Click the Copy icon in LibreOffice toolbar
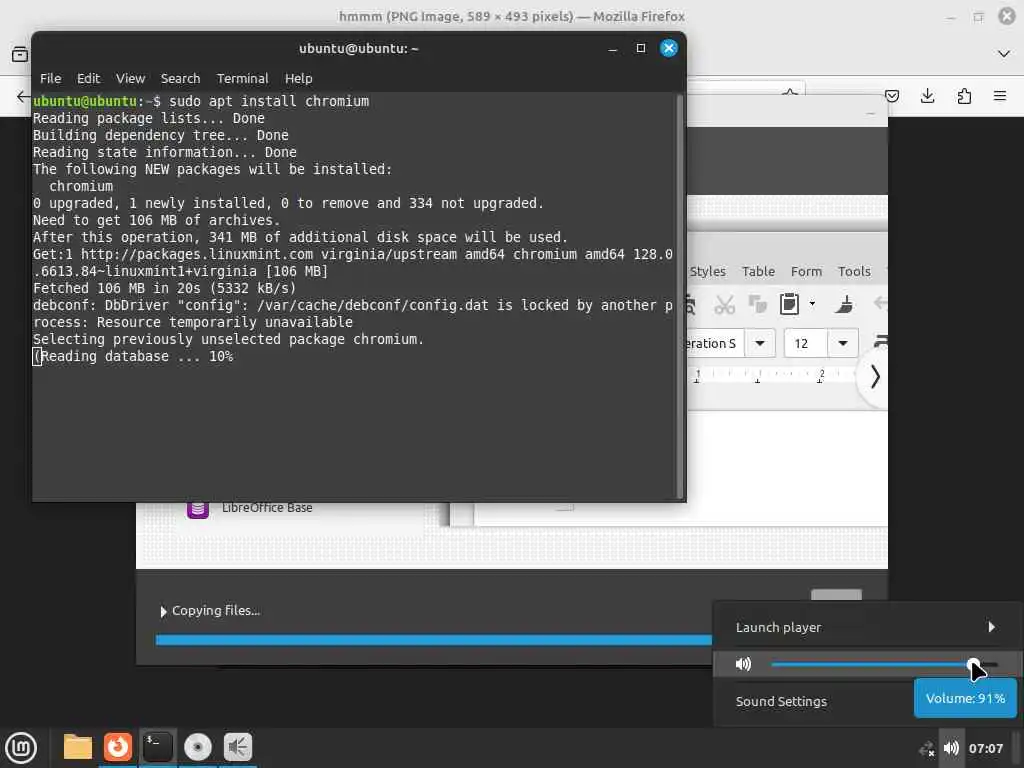The image size is (1024, 768). tap(758, 304)
